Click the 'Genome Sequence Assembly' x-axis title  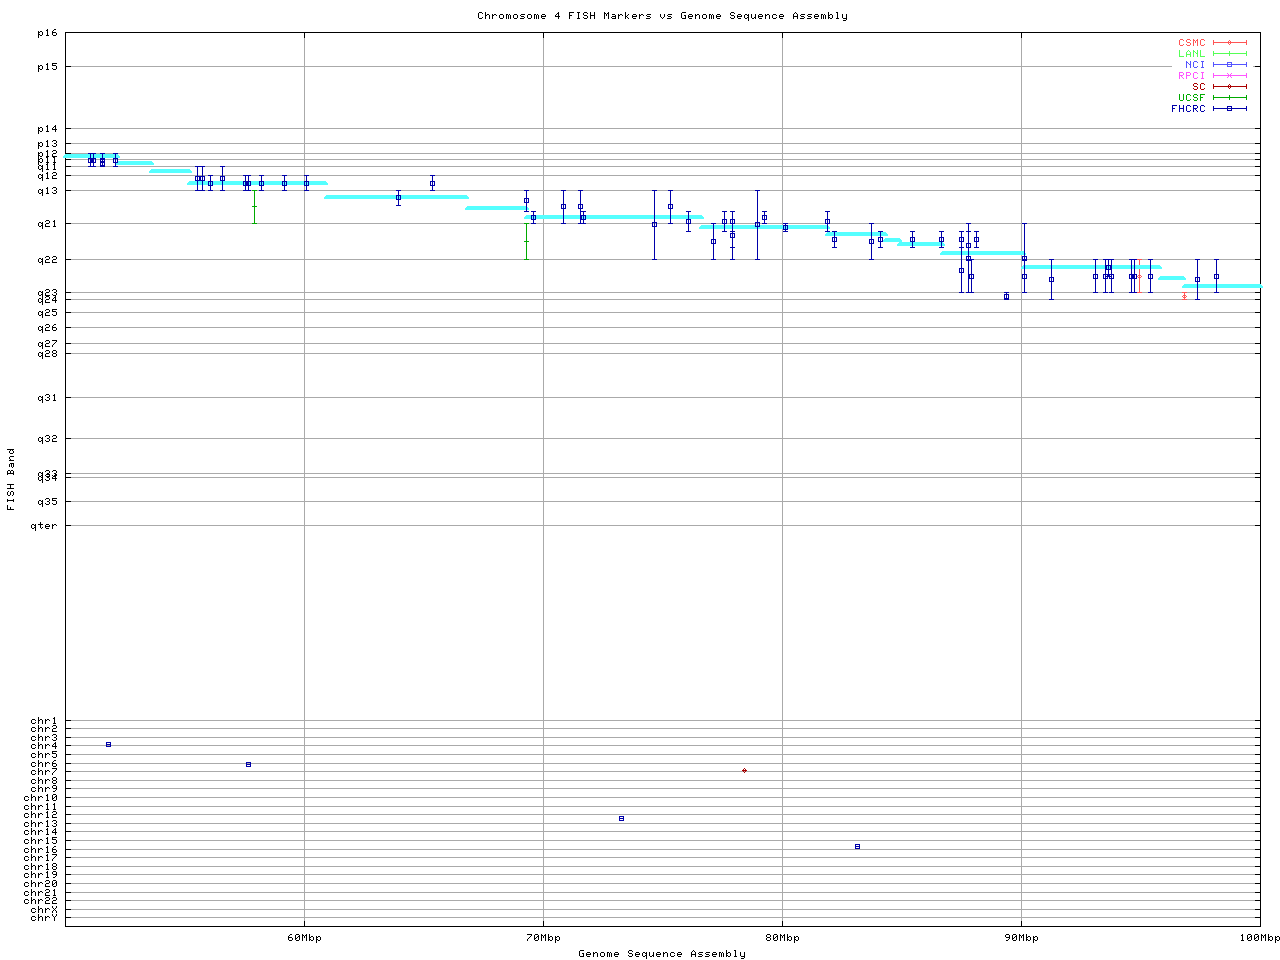pyautogui.click(x=662, y=954)
